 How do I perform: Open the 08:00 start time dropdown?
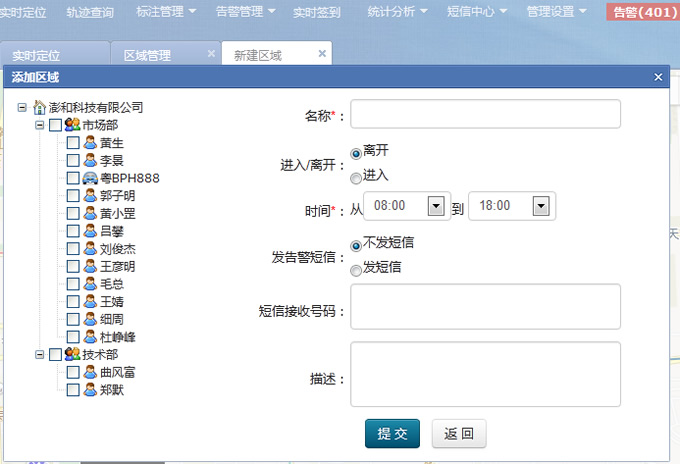(435, 206)
